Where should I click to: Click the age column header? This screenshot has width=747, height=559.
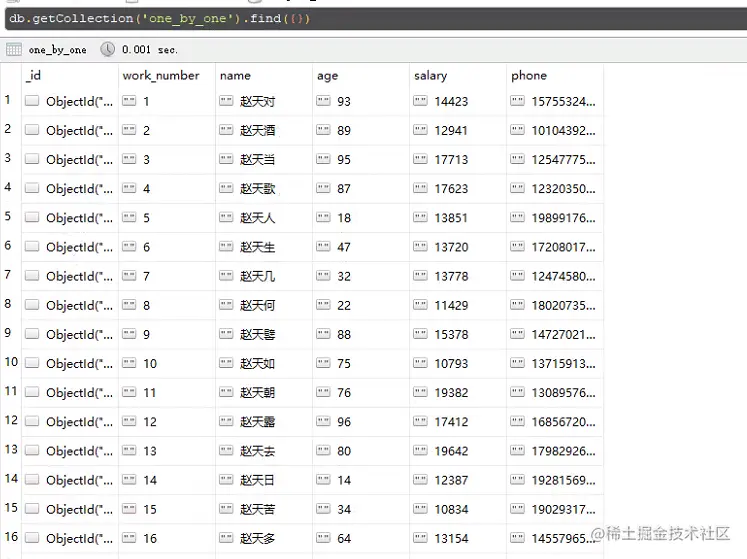click(328, 76)
